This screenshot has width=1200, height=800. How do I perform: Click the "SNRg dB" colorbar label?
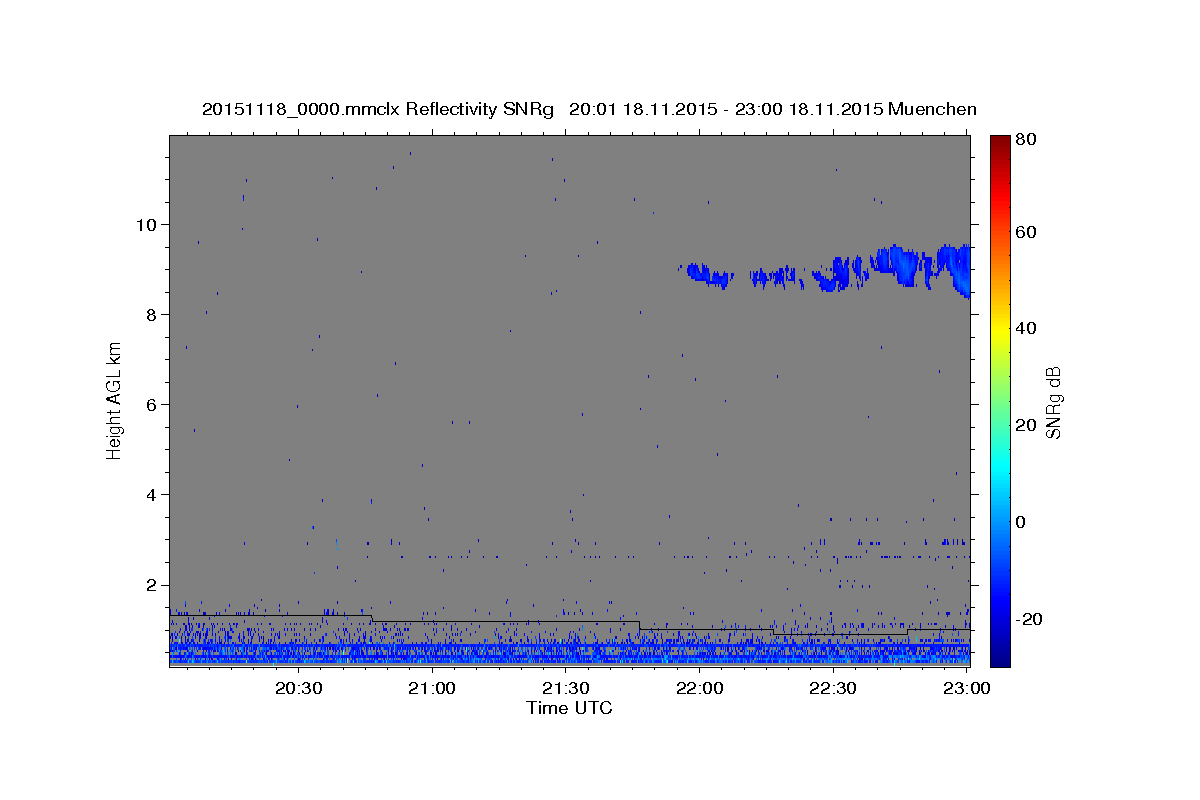(1053, 402)
